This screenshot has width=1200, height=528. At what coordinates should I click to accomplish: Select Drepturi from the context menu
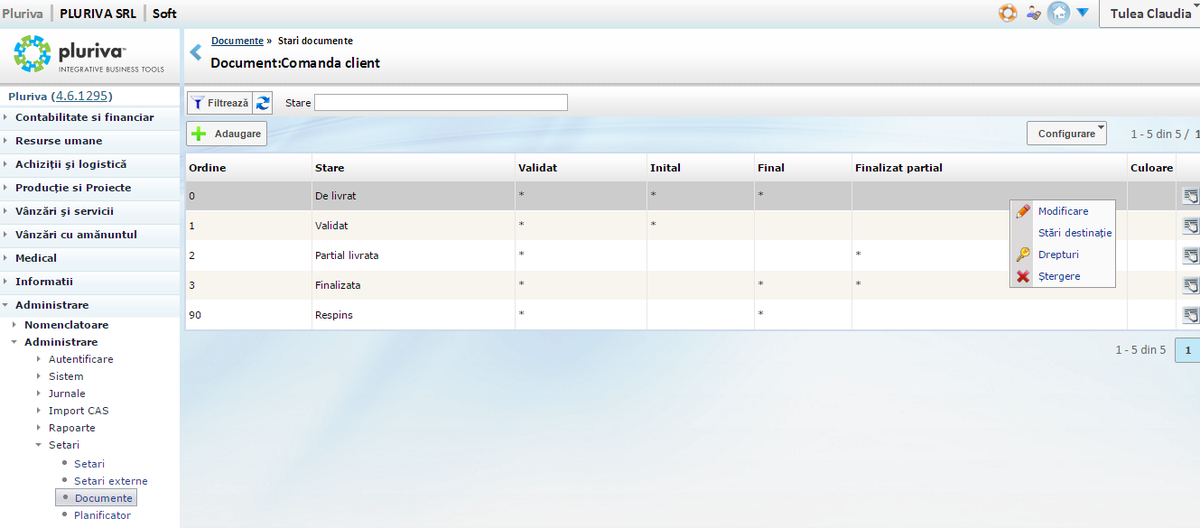tap(1058, 255)
